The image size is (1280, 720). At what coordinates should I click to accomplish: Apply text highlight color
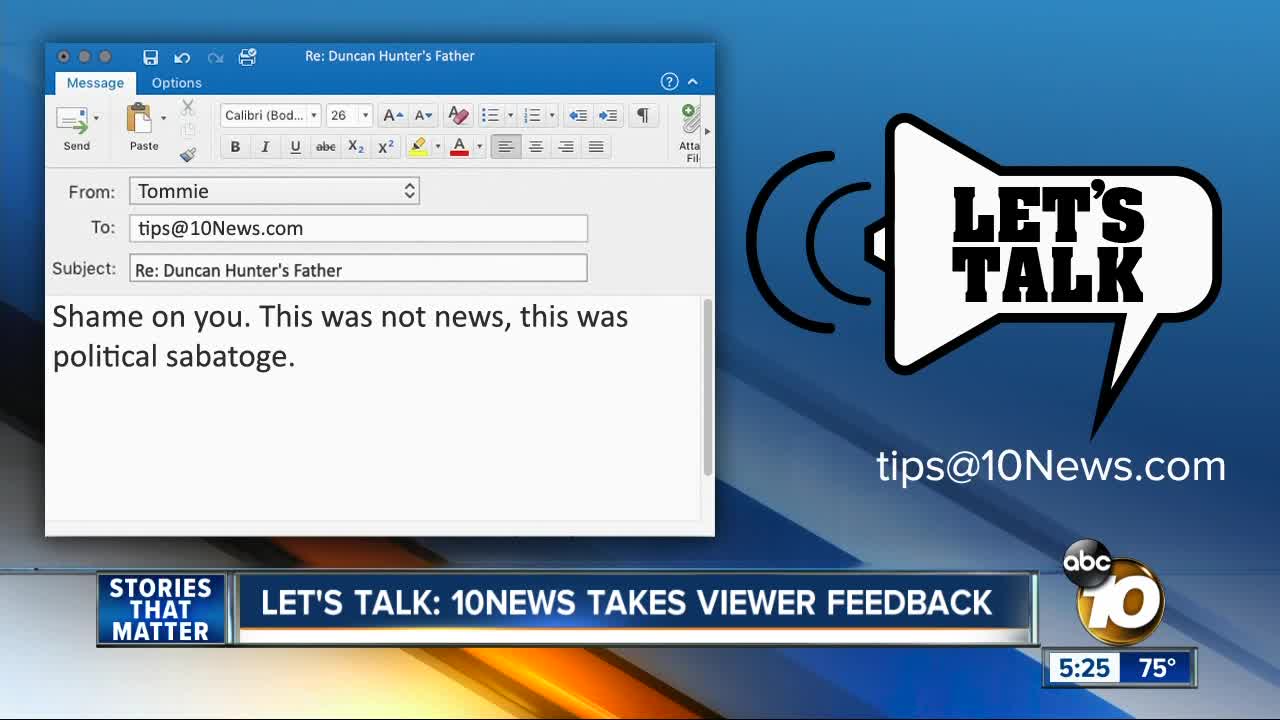tap(418, 147)
